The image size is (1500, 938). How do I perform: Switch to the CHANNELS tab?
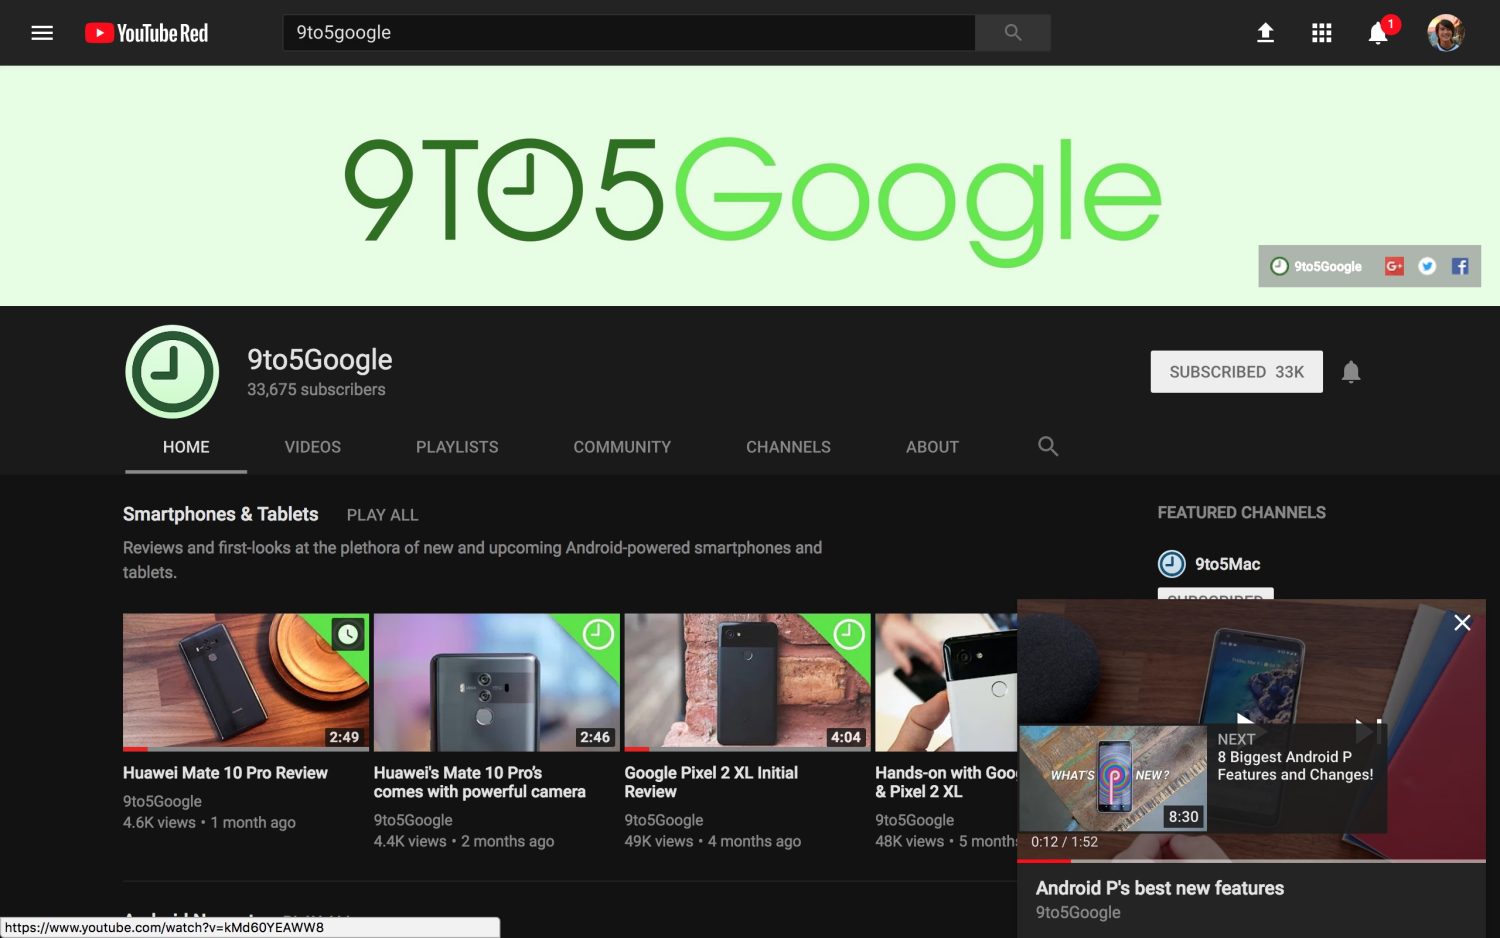[x=788, y=447]
